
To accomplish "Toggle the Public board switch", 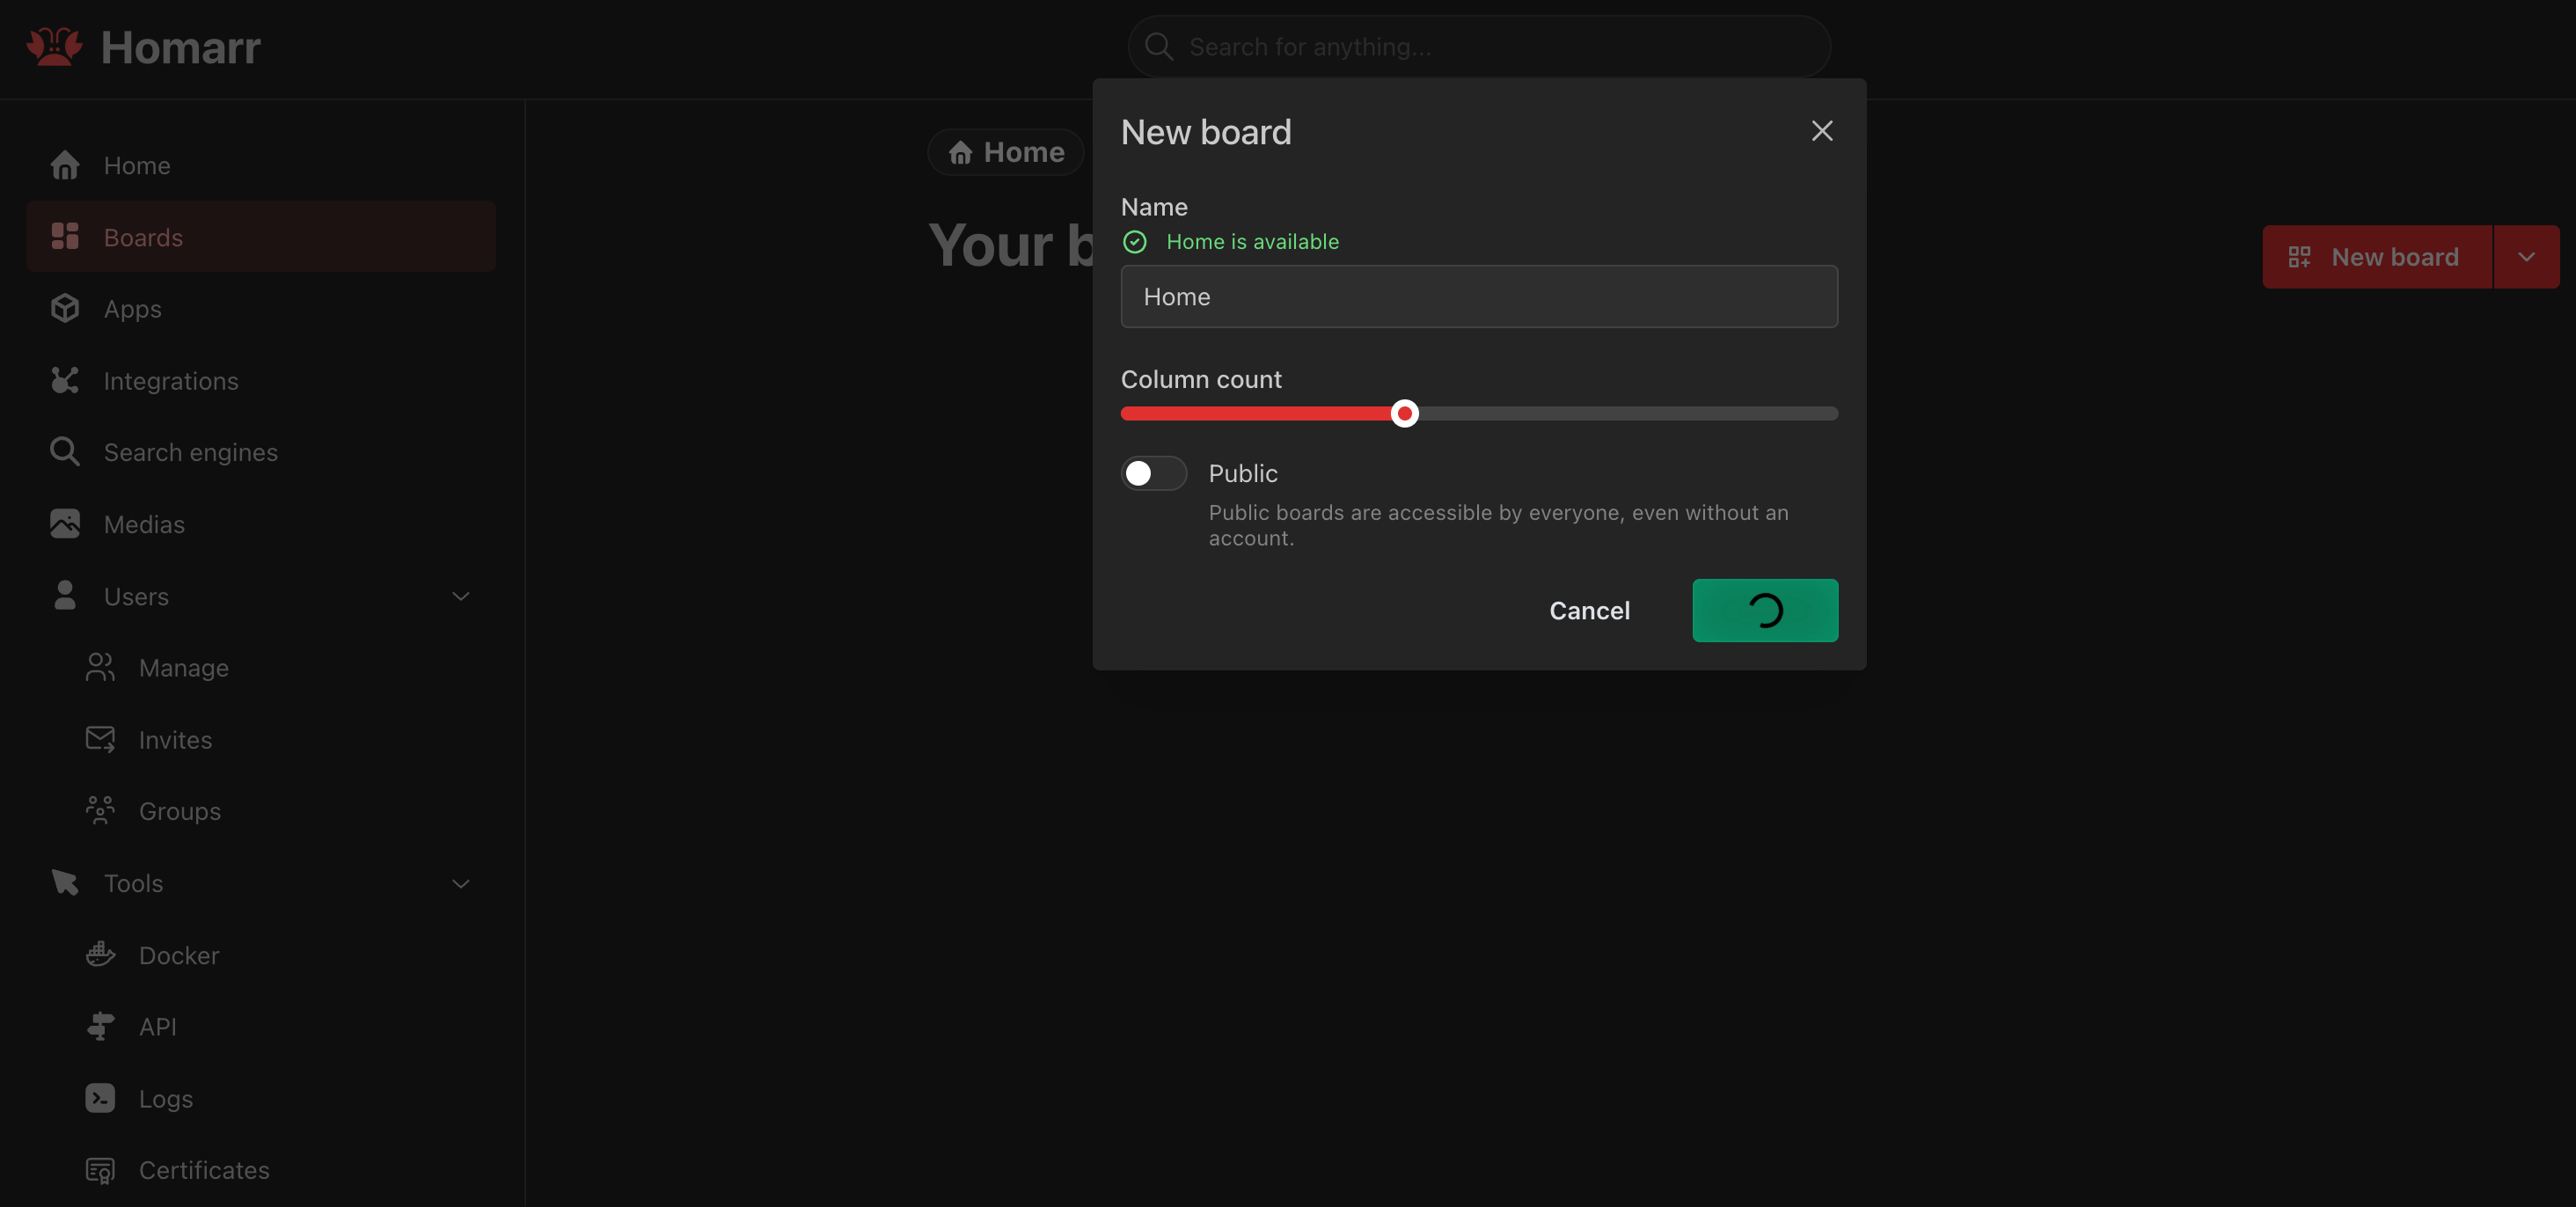I will pos(1154,473).
